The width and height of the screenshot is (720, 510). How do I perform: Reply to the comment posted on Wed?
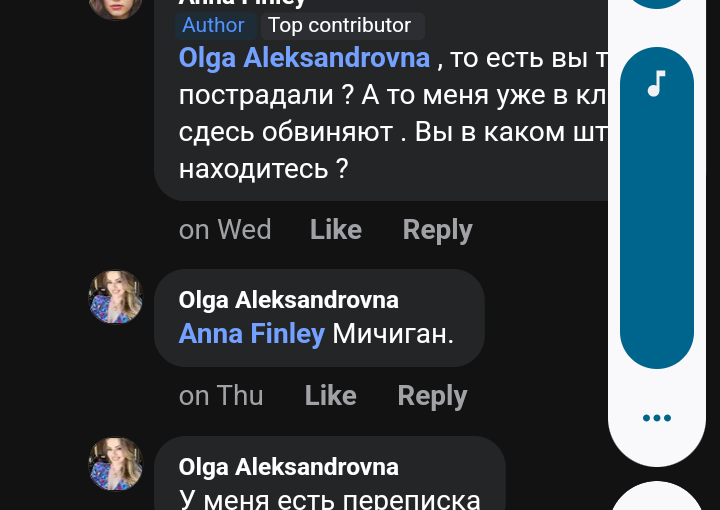point(437,230)
